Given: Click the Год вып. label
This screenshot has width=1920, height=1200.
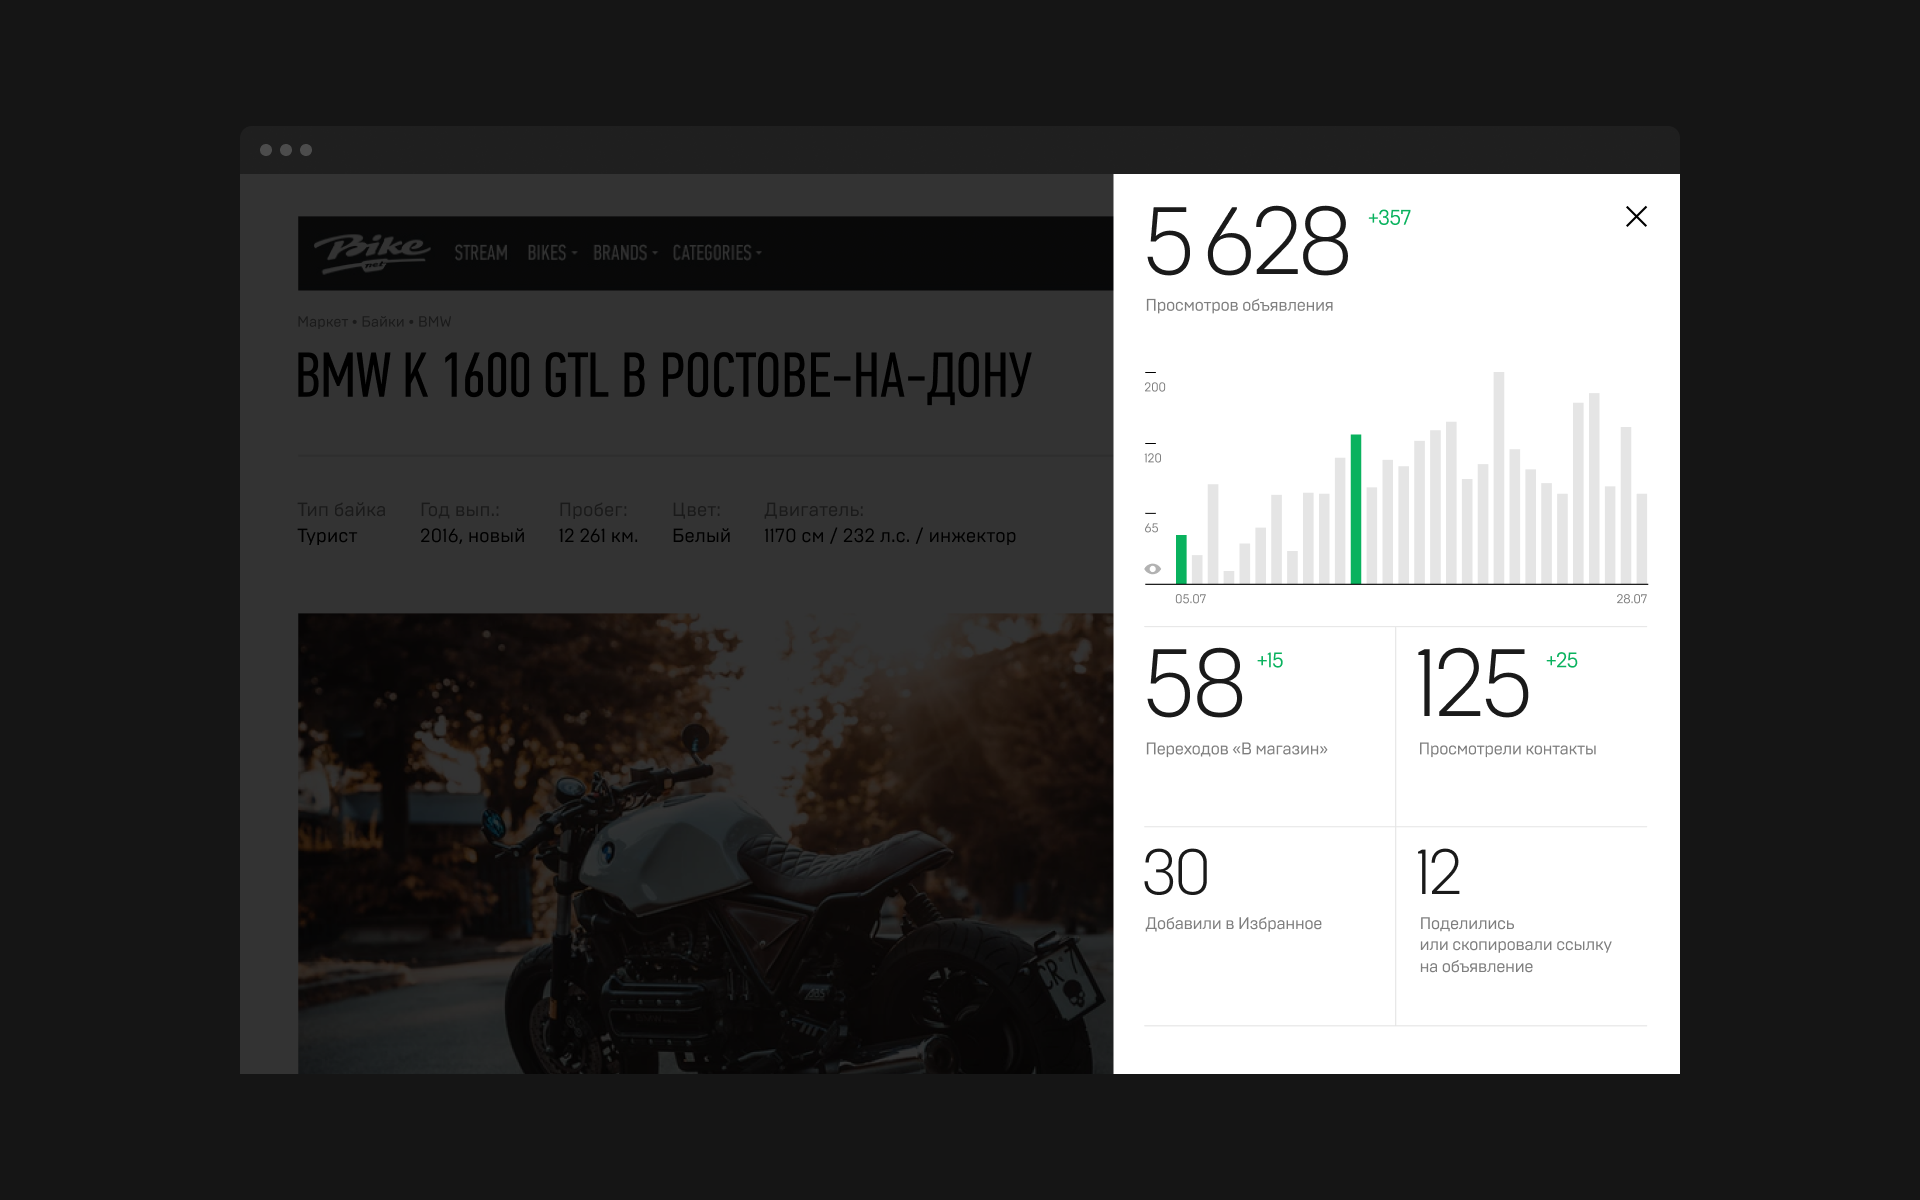Looking at the screenshot, I should click(x=460, y=510).
